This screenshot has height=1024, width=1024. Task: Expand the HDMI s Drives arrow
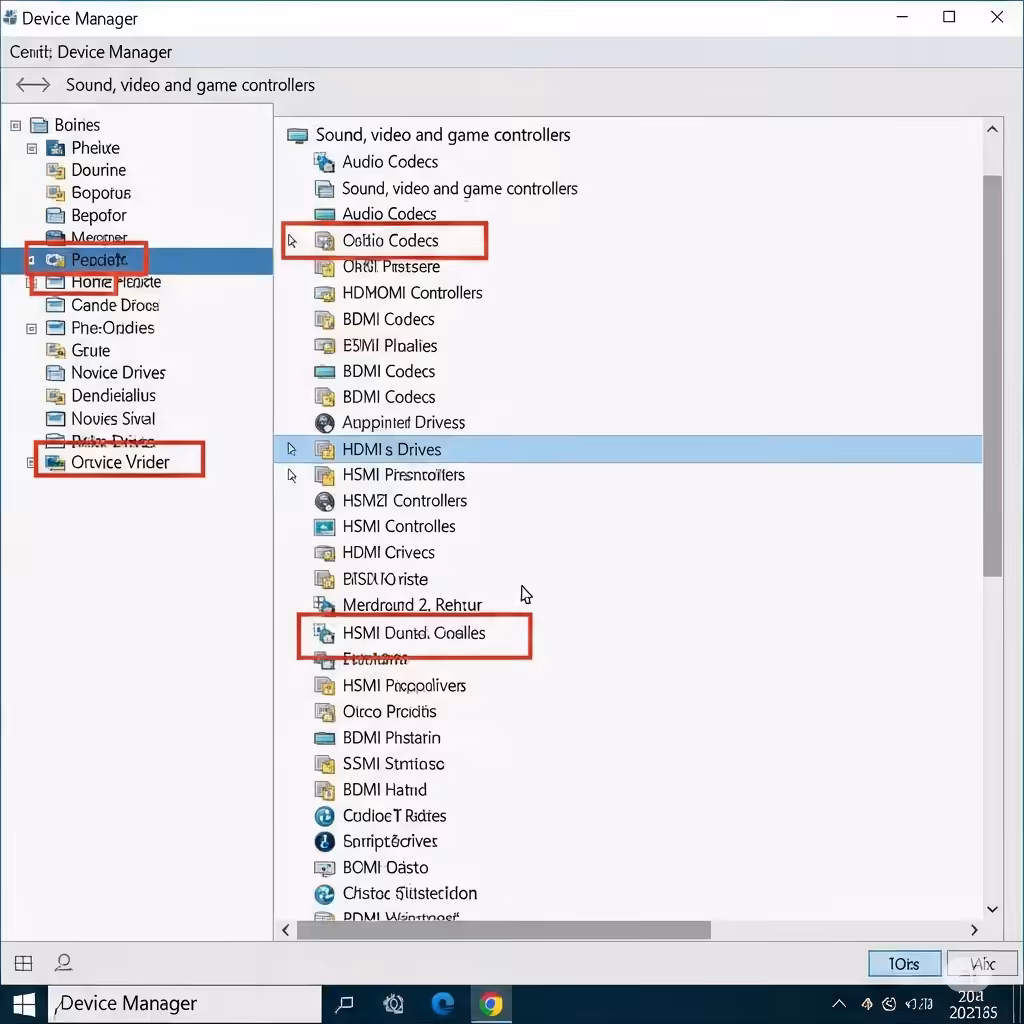[292, 449]
